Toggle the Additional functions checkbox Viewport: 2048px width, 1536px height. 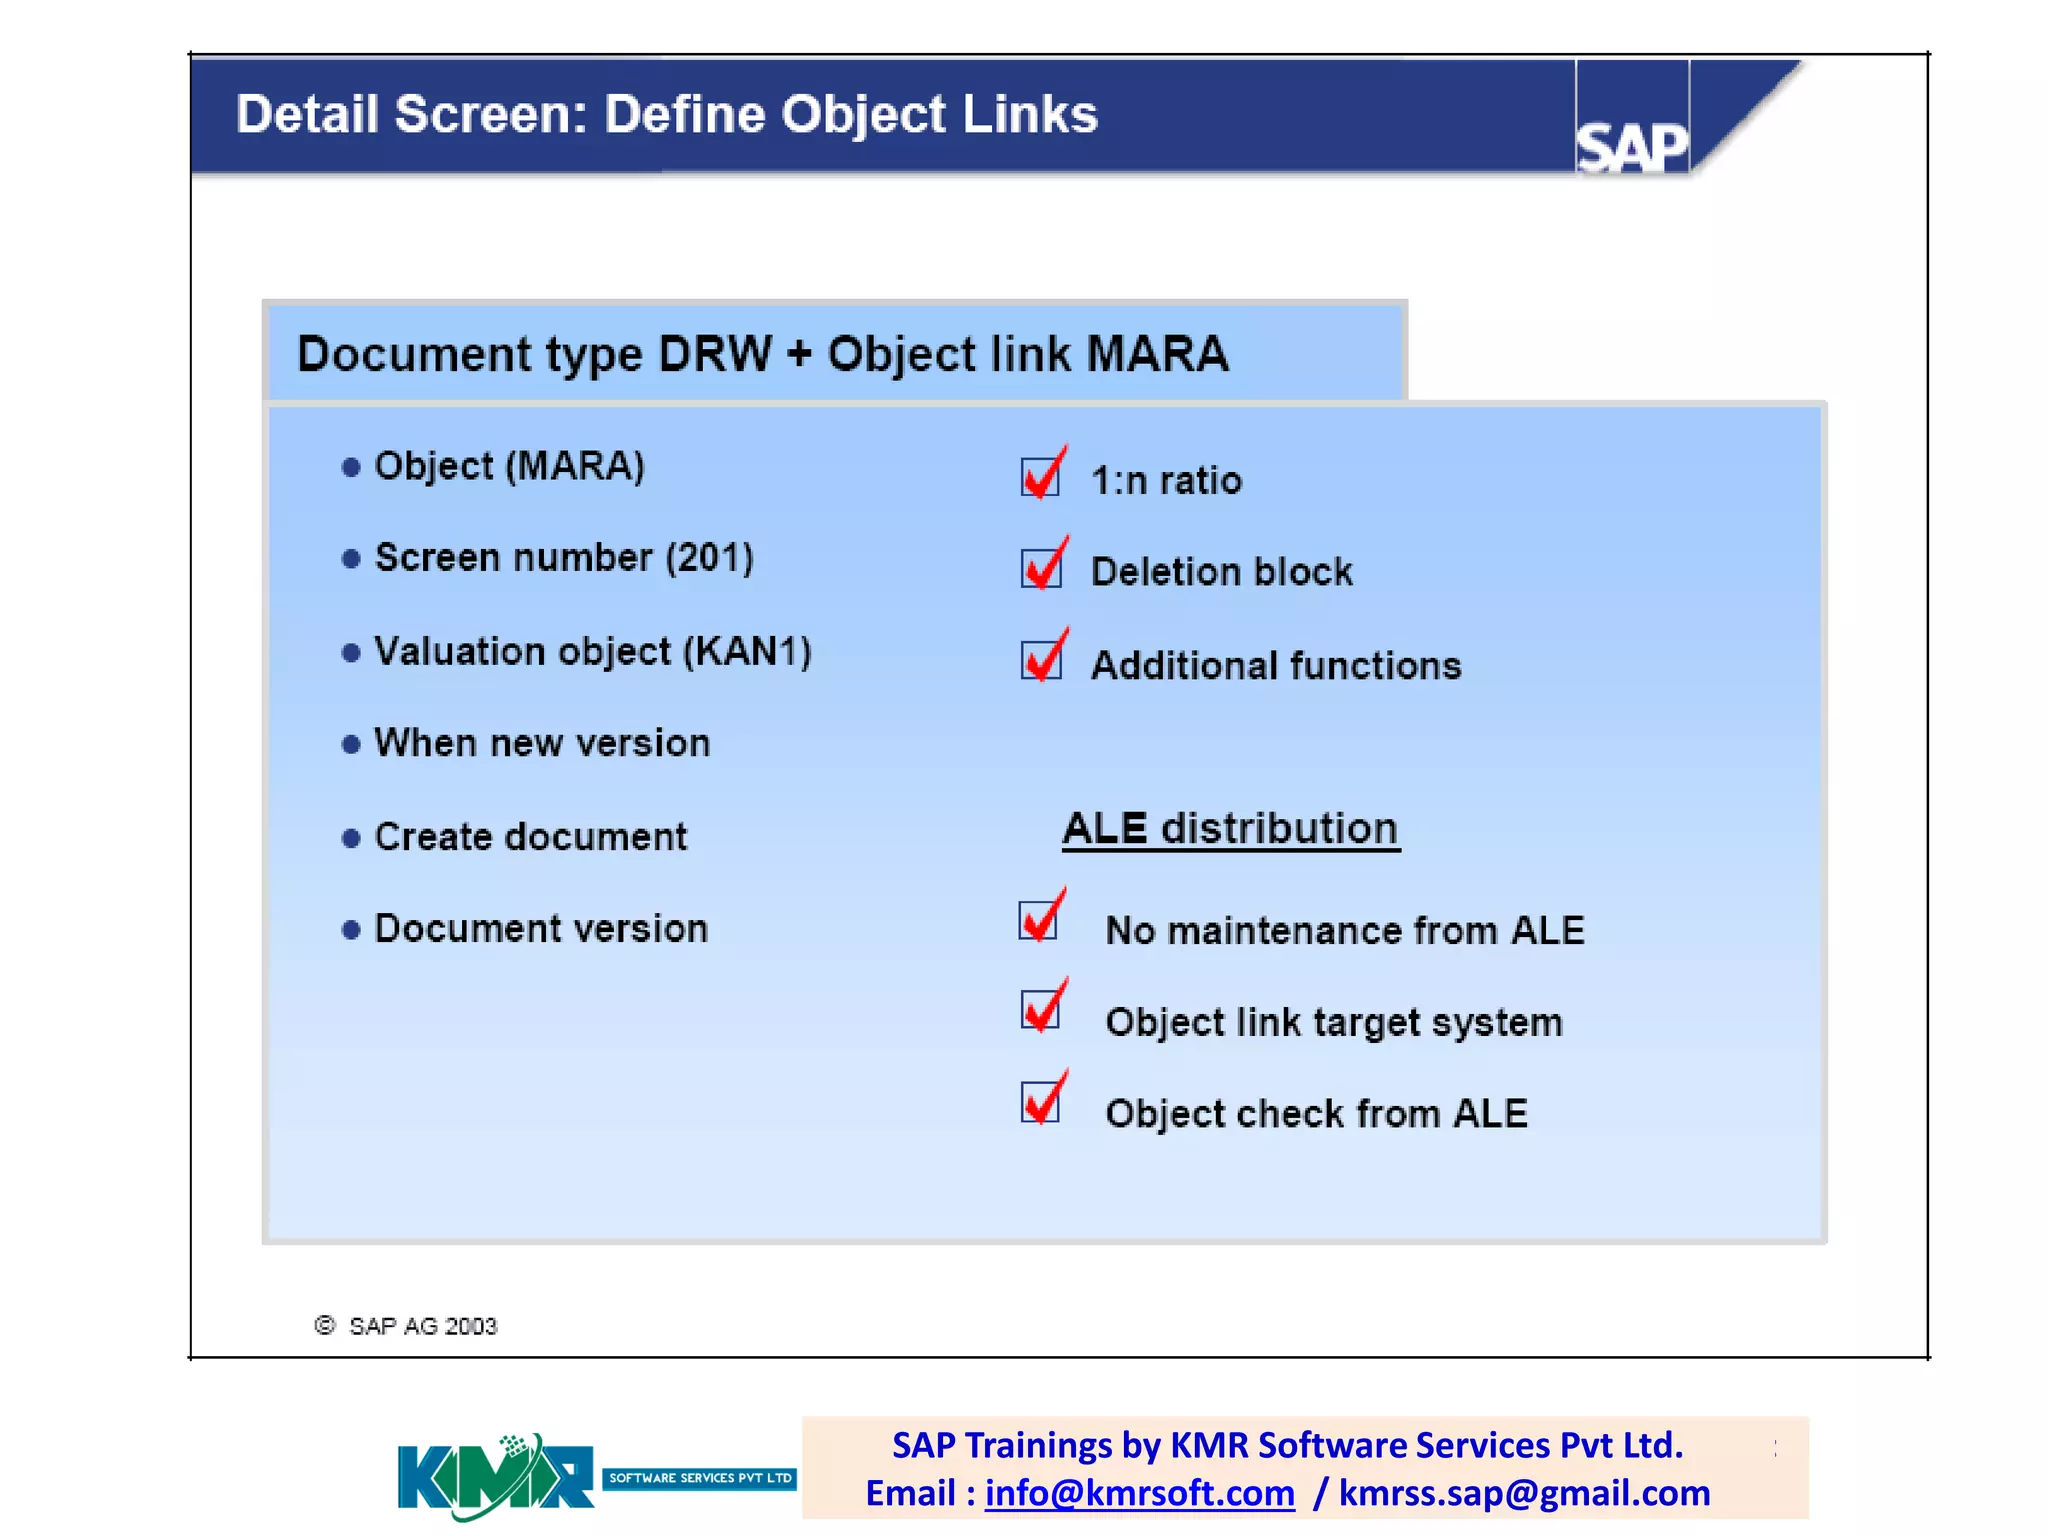point(1041,660)
